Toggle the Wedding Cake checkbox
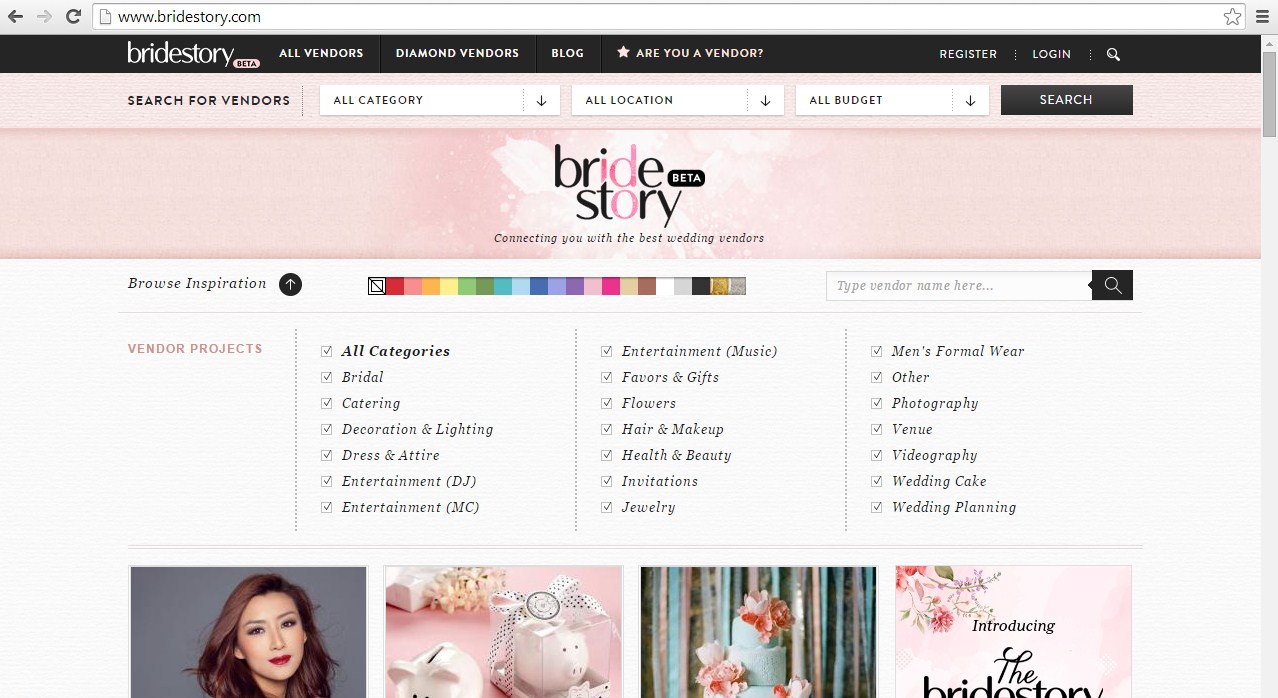The height and width of the screenshot is (698, 1278). click(x=877, y=481)
